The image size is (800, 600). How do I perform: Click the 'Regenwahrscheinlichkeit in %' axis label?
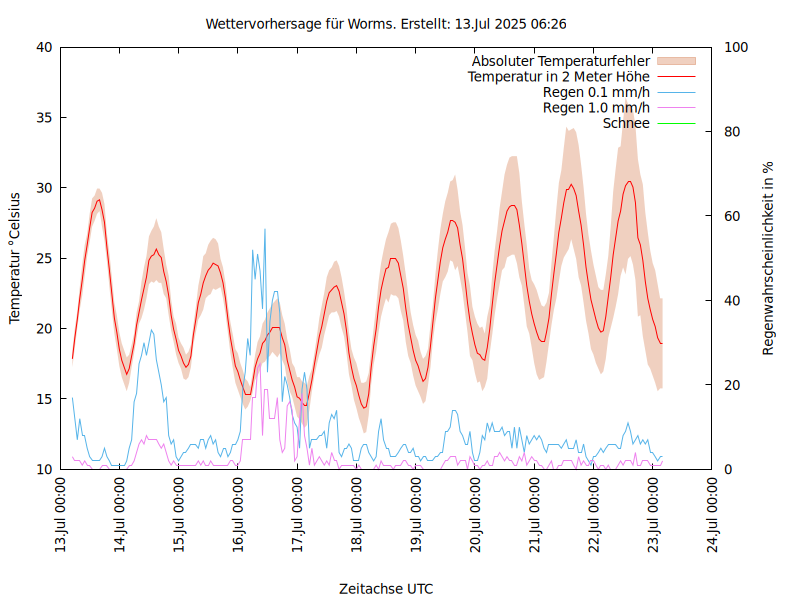pyautogui.click(x=768, y=258)
